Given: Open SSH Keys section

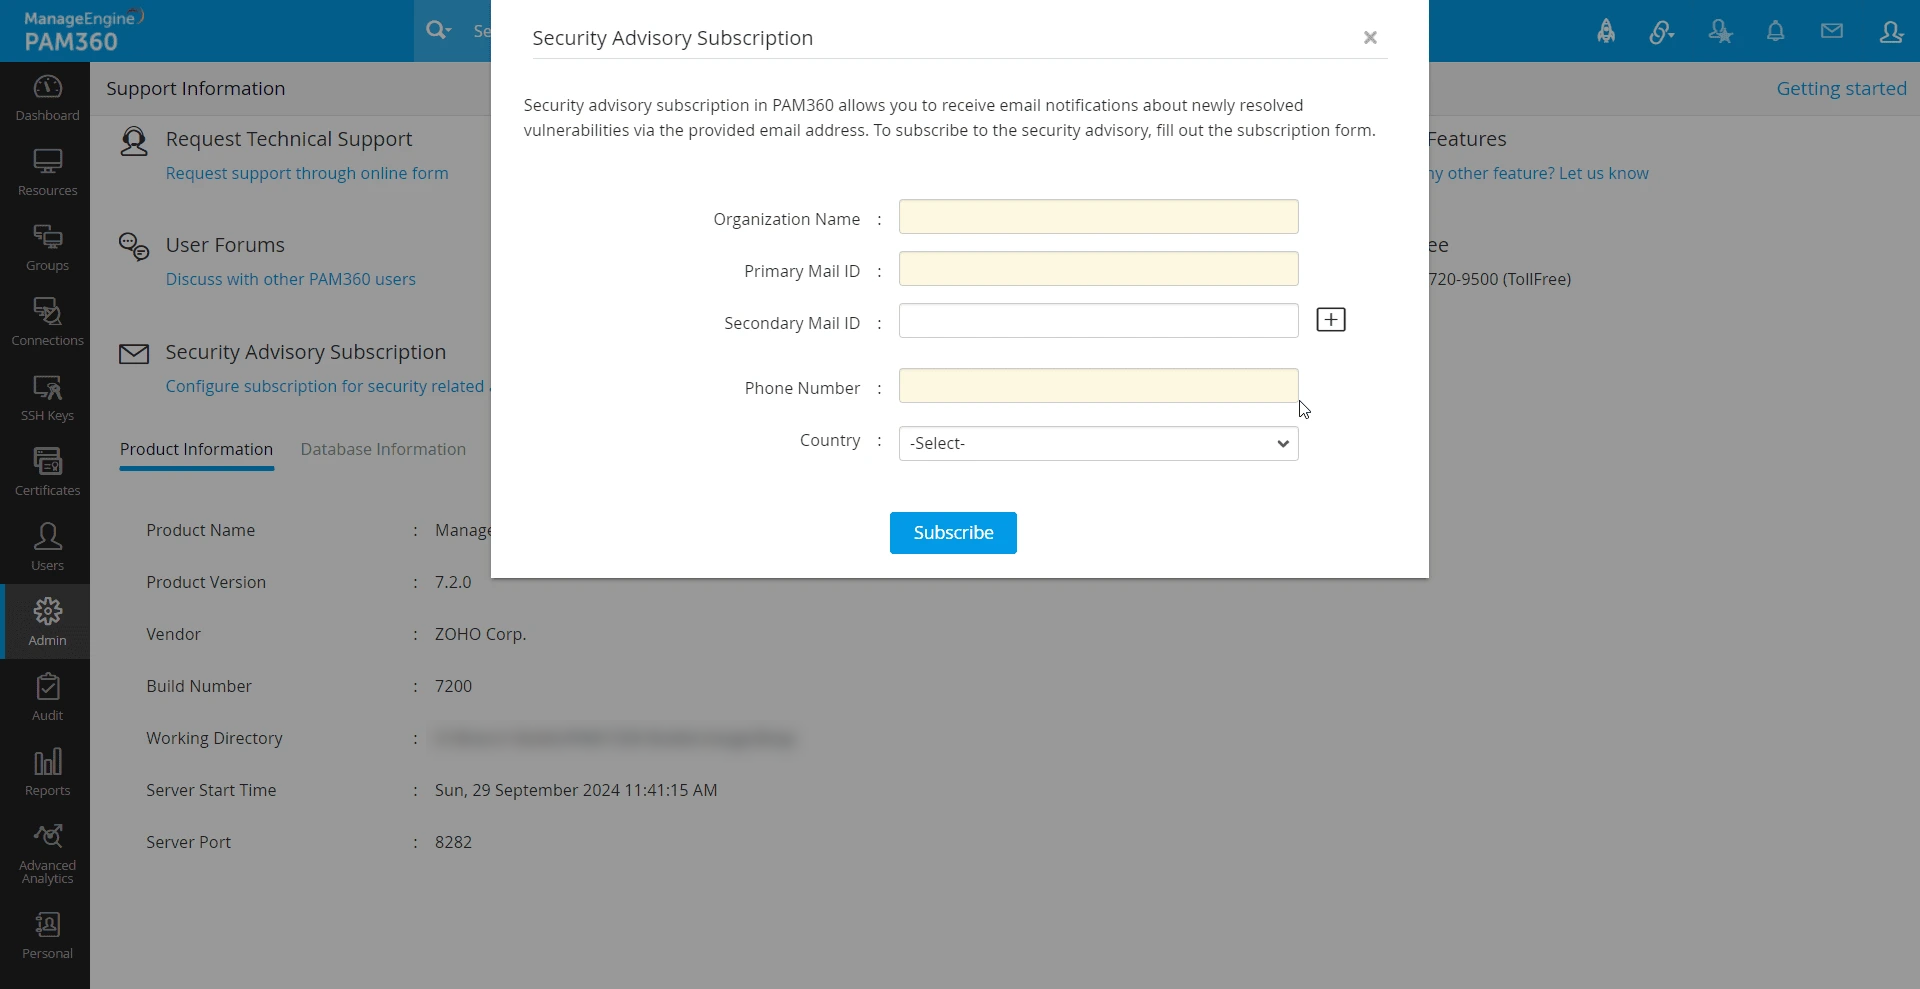Looking at the screenshot, I should point(47,397).
